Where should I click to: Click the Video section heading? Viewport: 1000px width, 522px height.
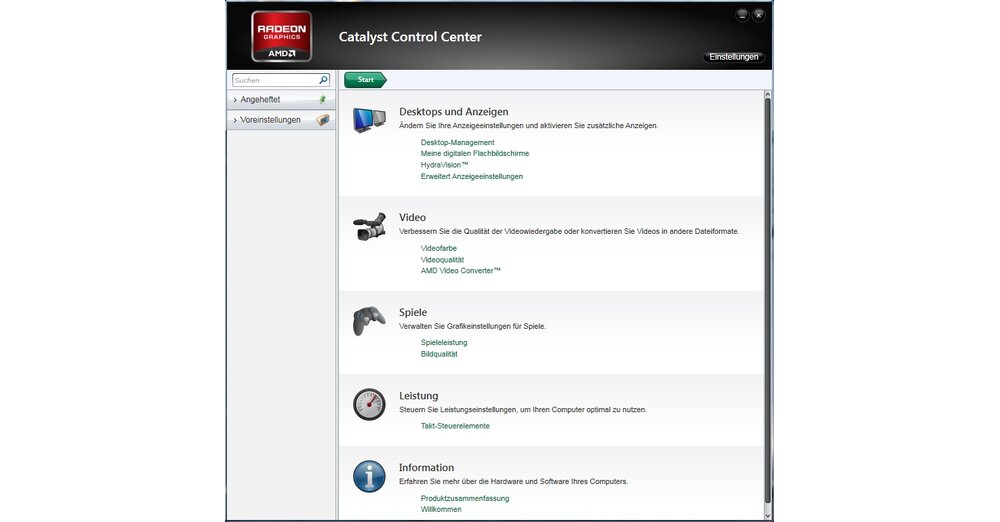[412, 218]
